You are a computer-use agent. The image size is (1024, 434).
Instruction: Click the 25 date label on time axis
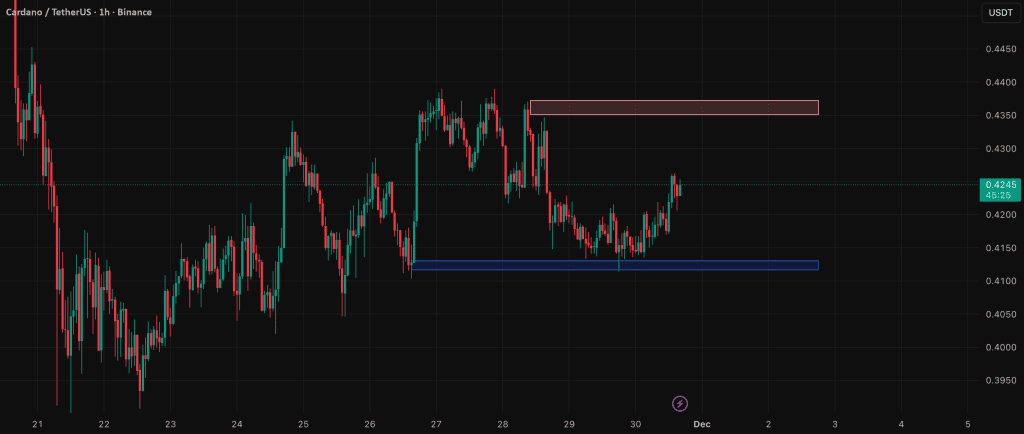coord(303,424)
